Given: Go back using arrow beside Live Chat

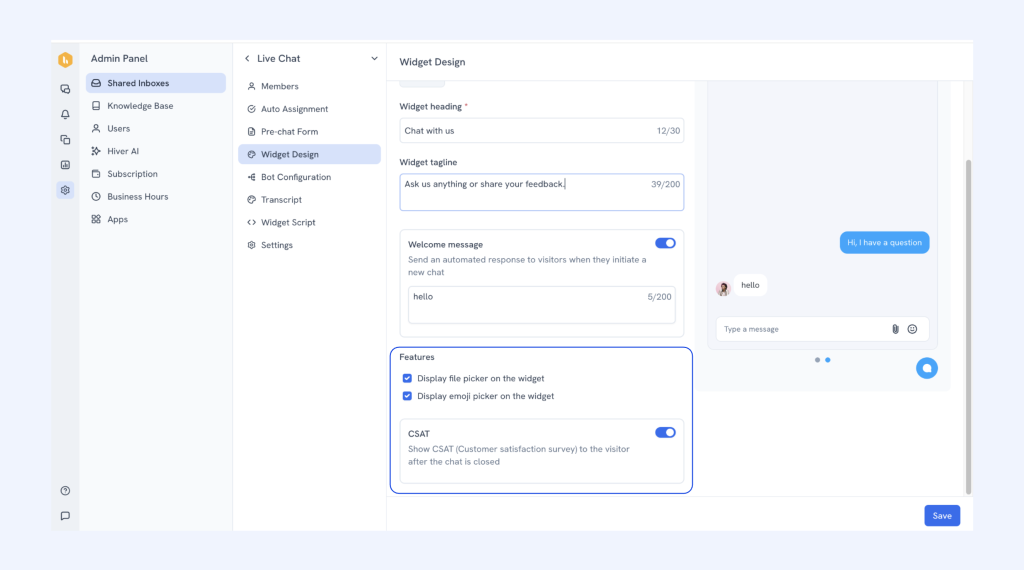Looking at the screenshot, I should [x=247, y=59].
